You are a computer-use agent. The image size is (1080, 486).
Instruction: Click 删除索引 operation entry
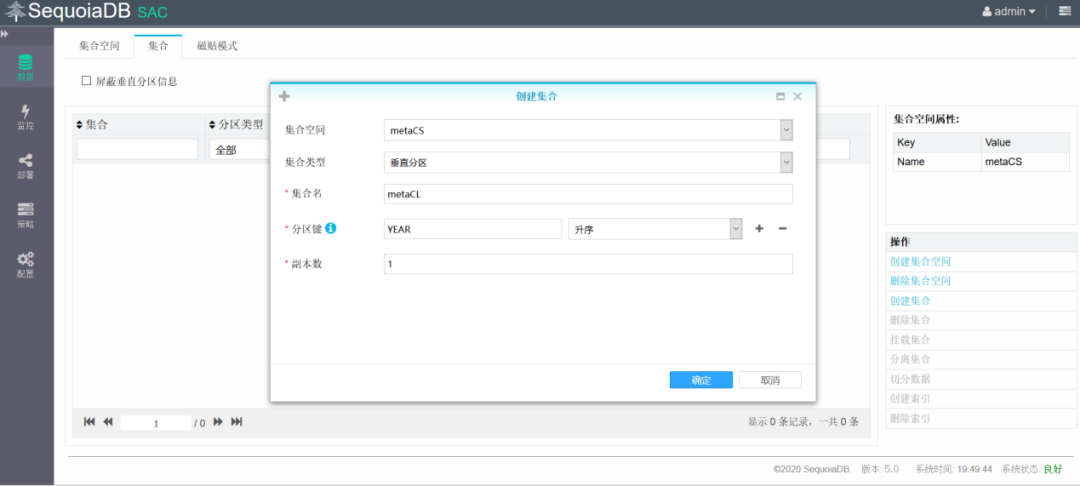click(x=910, y=418)
